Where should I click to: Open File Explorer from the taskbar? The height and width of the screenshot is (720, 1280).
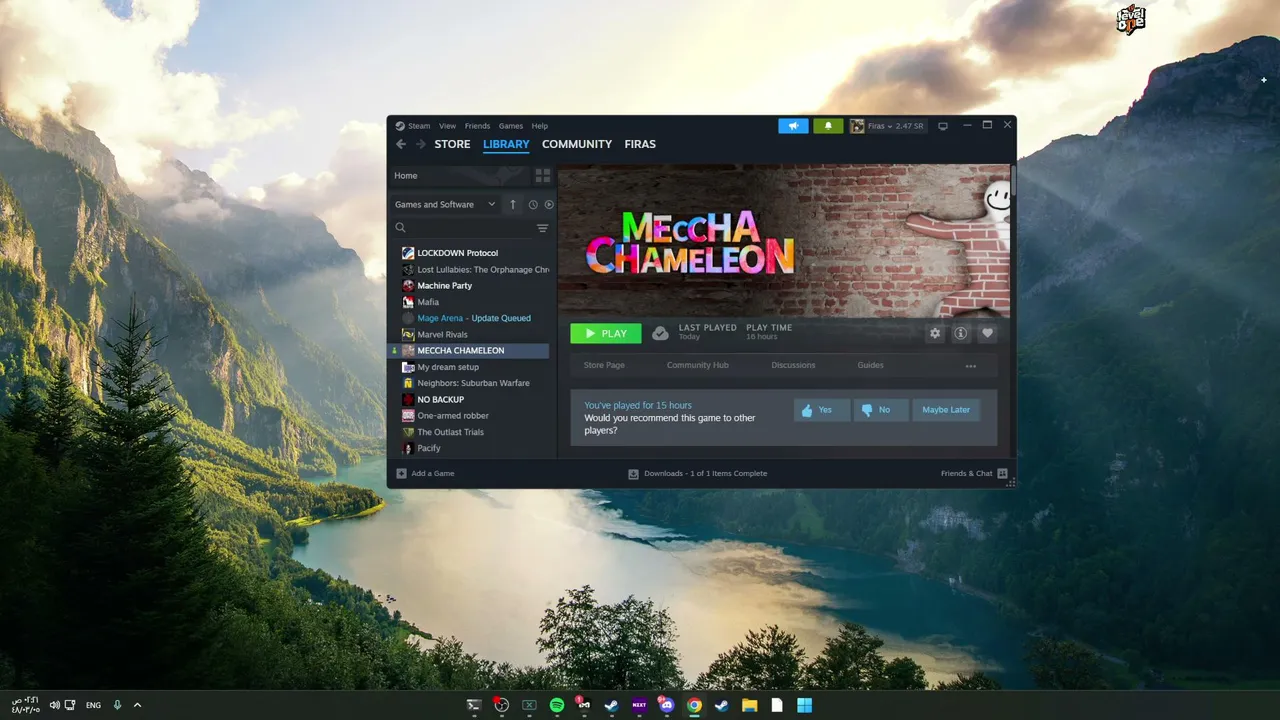coord(749,705)
